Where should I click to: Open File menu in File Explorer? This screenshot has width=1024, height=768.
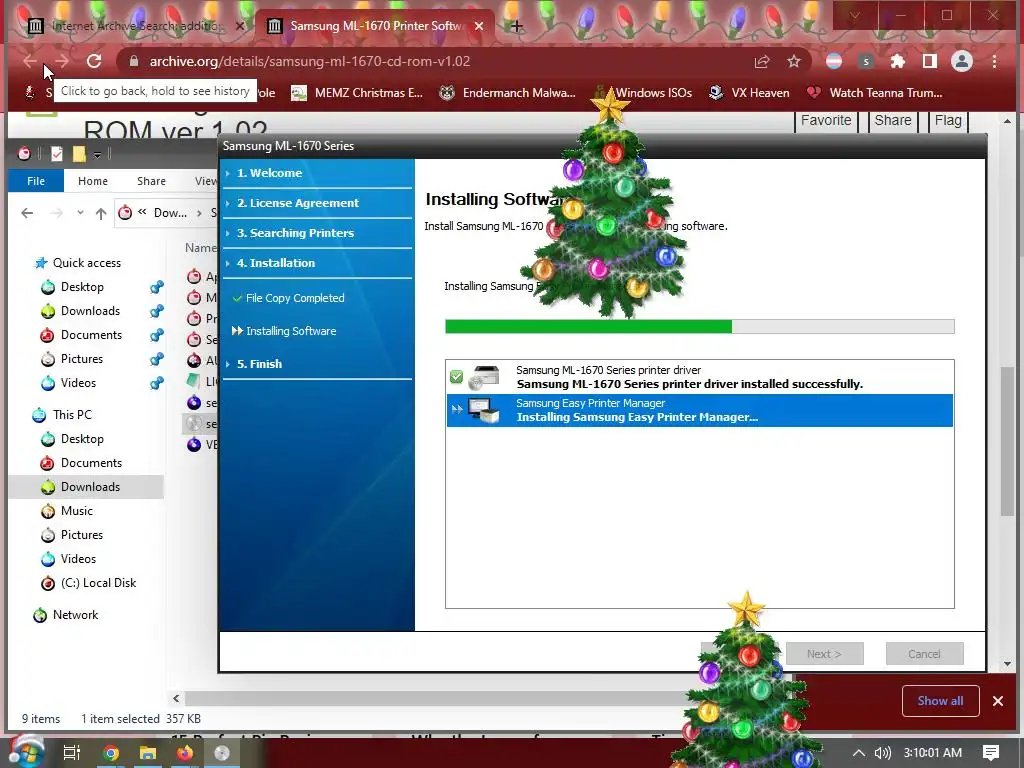click(36, 181)
